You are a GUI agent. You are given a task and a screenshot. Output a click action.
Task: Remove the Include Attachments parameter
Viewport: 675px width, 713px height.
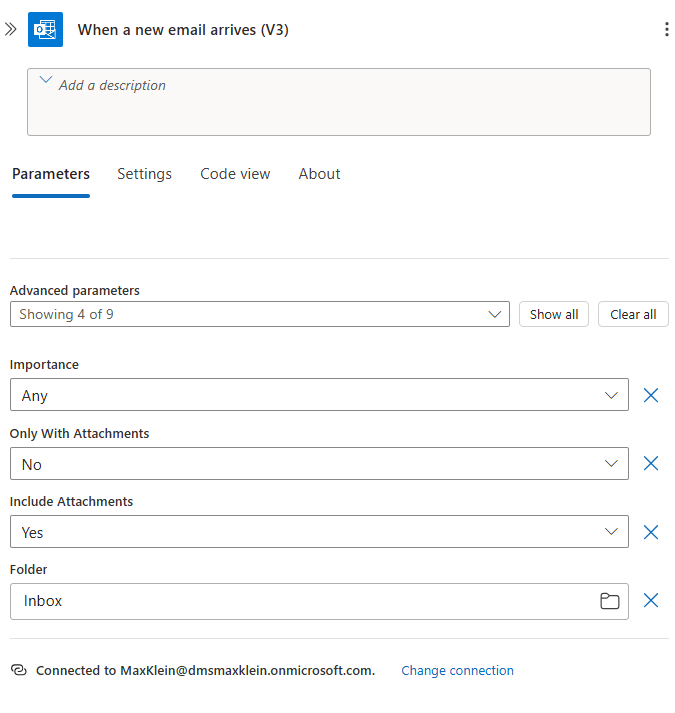pos(651,532)
